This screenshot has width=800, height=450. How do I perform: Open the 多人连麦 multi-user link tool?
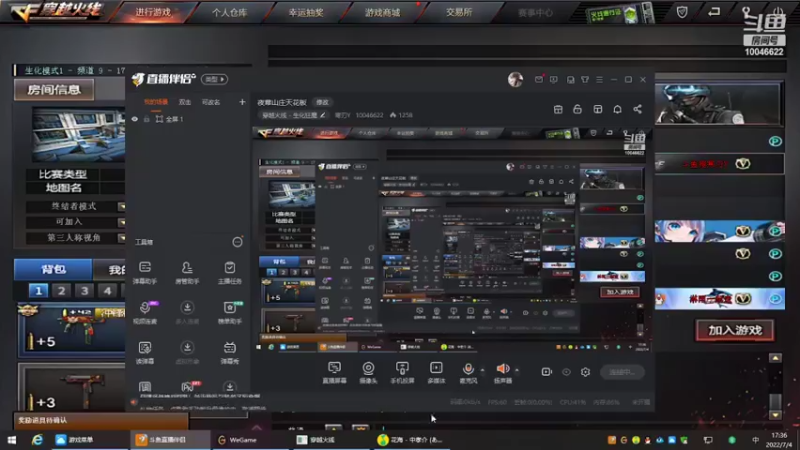(187, 312)
